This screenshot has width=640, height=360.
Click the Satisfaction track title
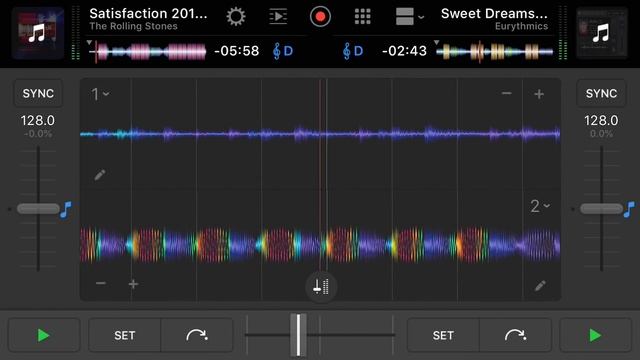tap(148, 13)
